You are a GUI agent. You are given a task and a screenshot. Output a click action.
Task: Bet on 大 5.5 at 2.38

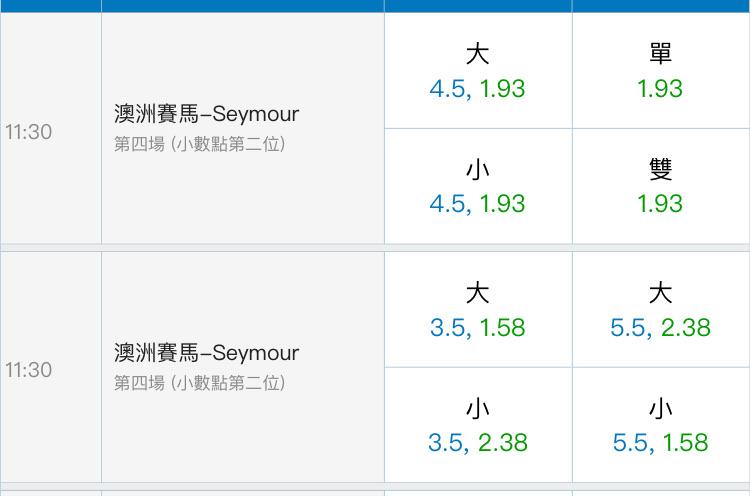661,309
